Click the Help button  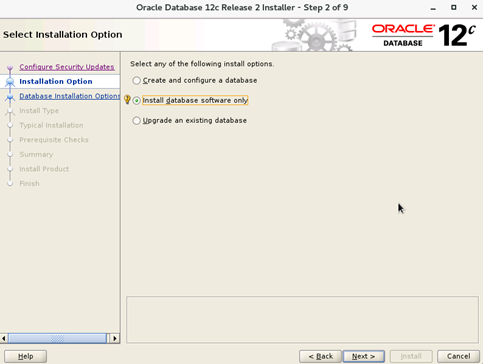tap(26, 356)
